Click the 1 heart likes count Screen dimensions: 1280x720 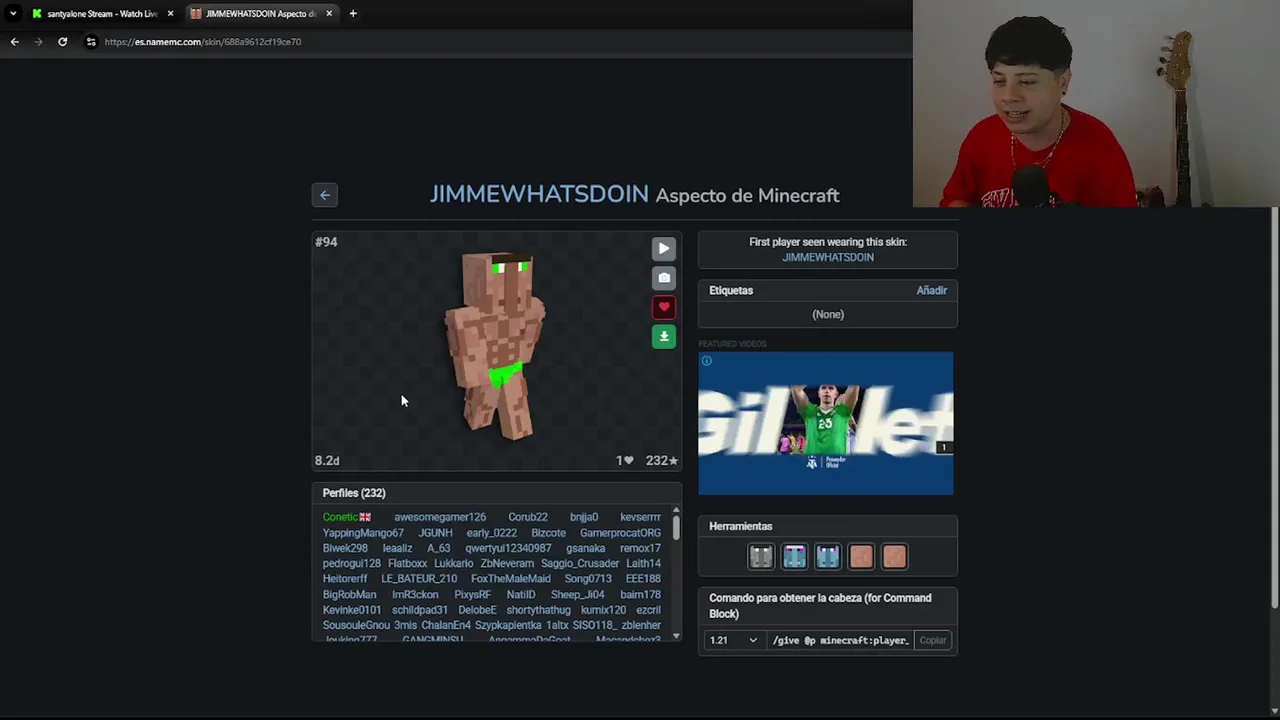point(625,461)
